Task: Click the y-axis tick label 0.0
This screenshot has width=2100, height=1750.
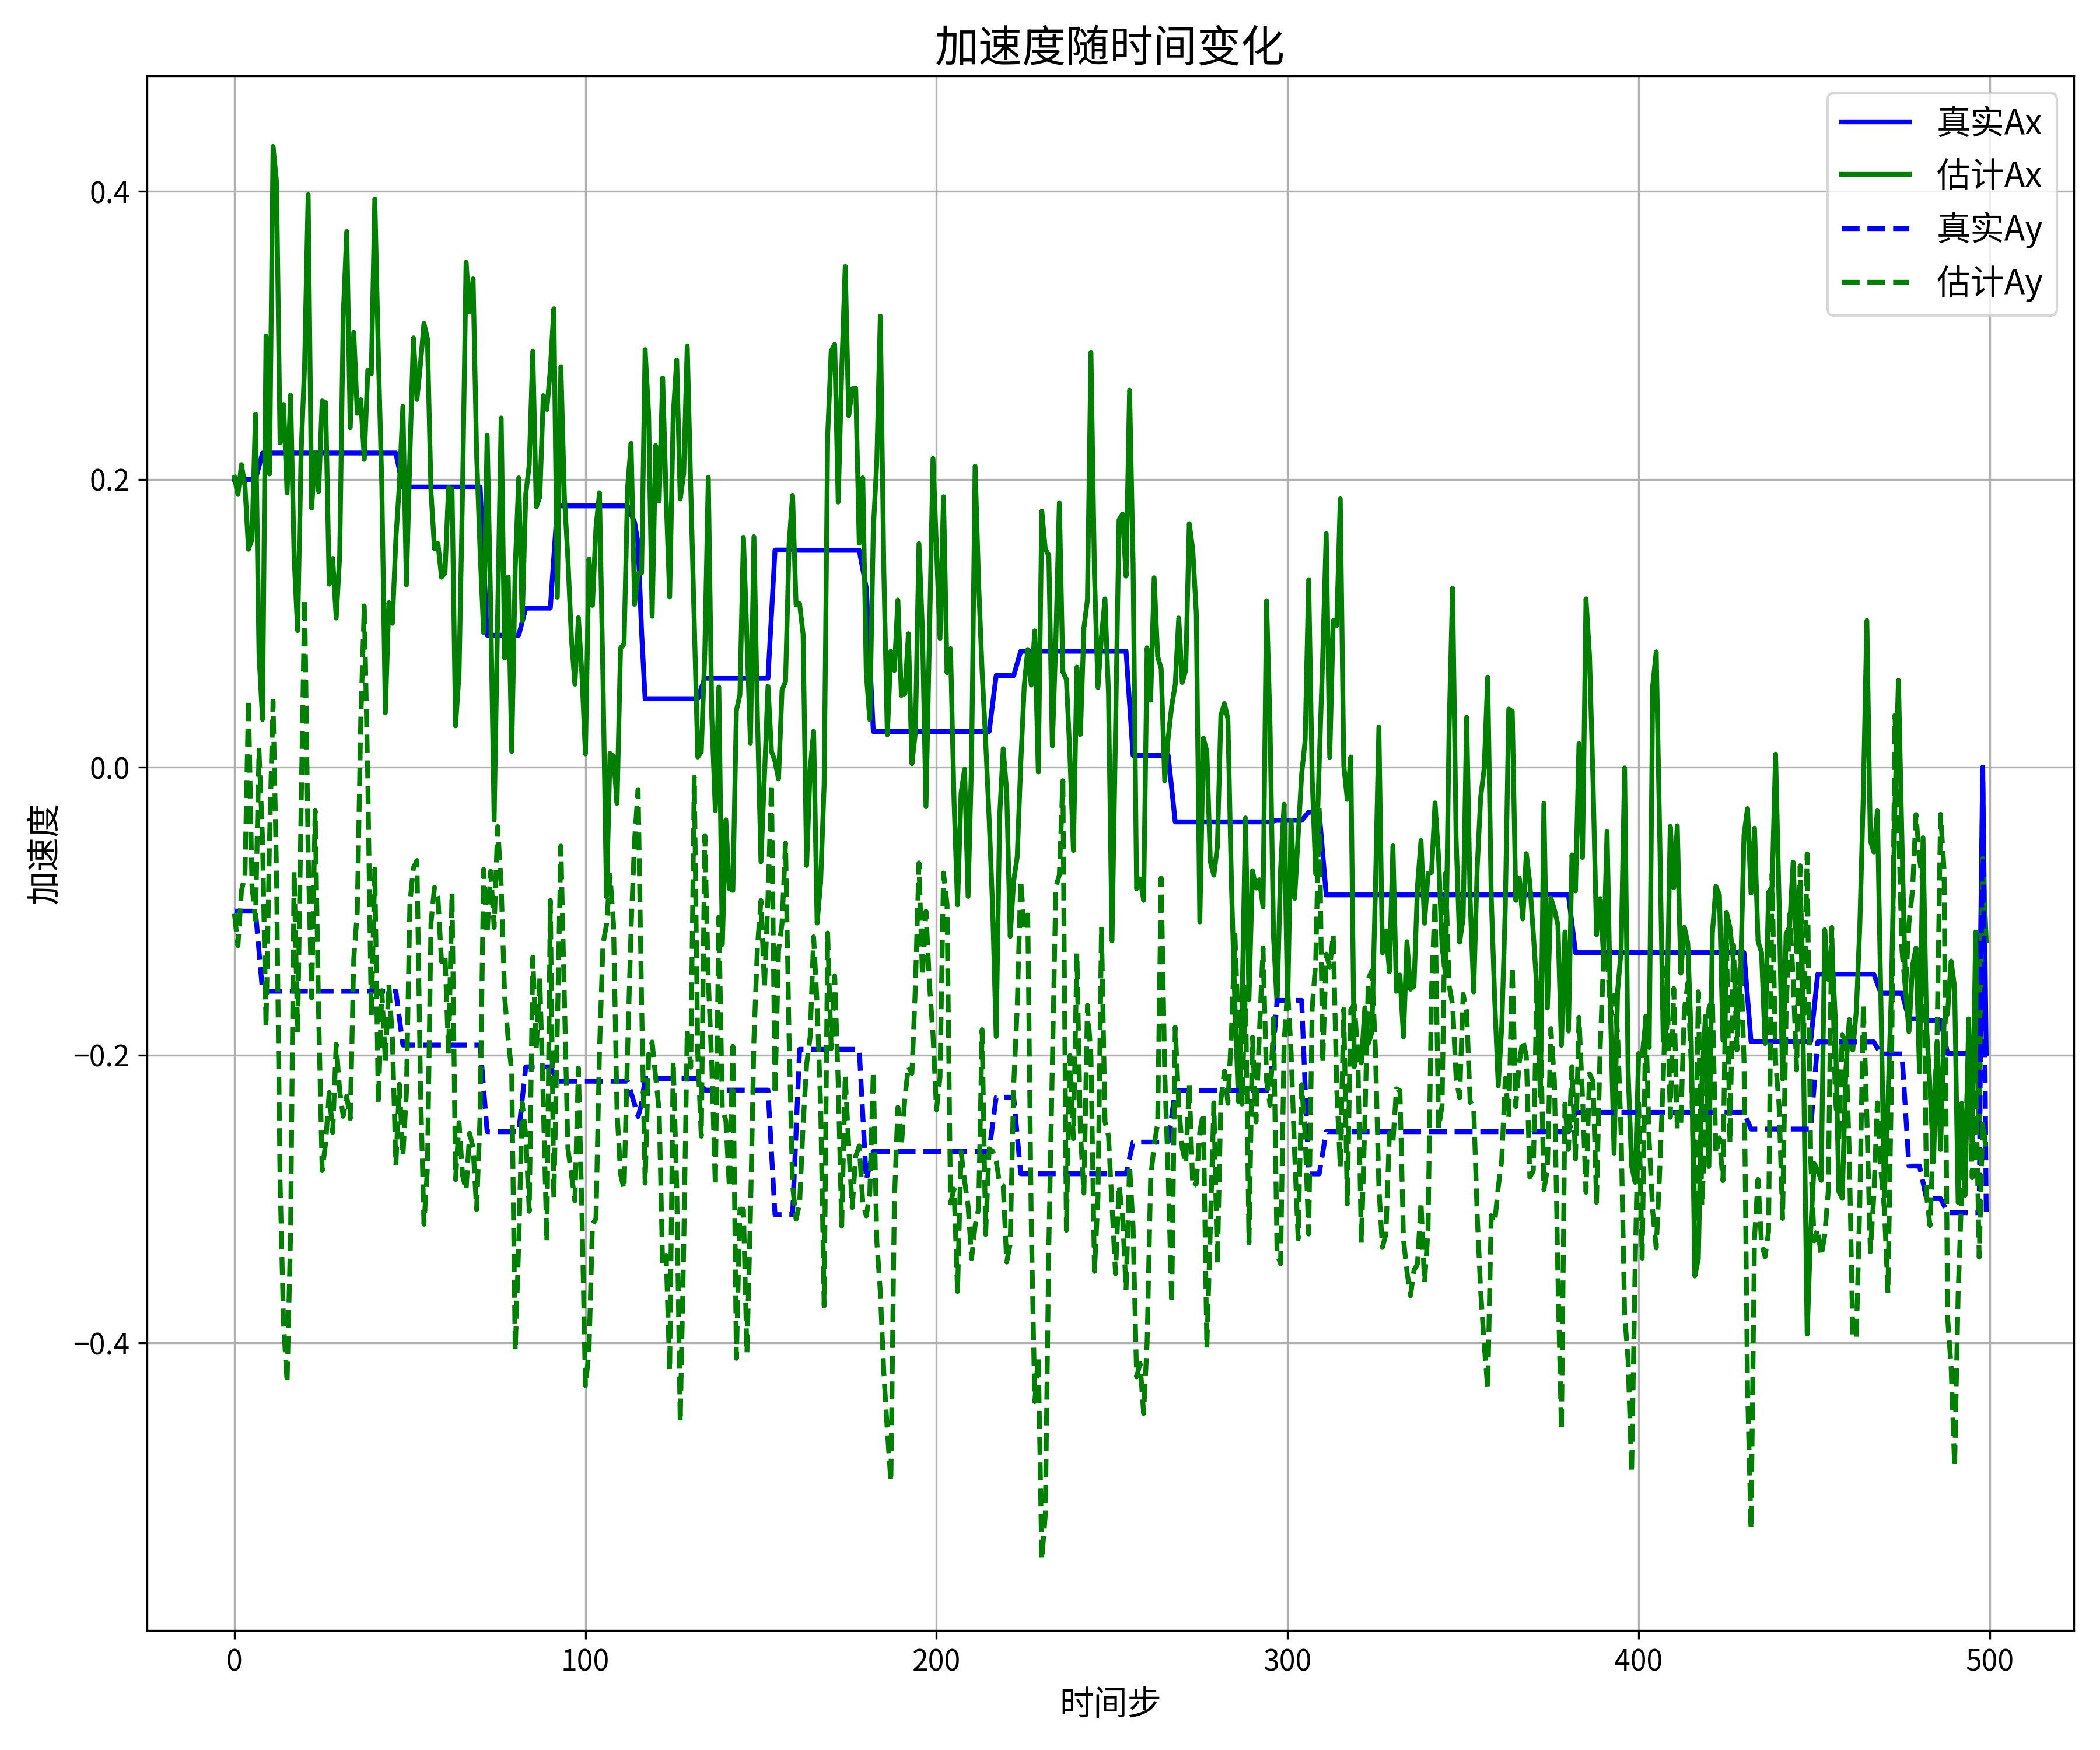Action: click(110, 768)
